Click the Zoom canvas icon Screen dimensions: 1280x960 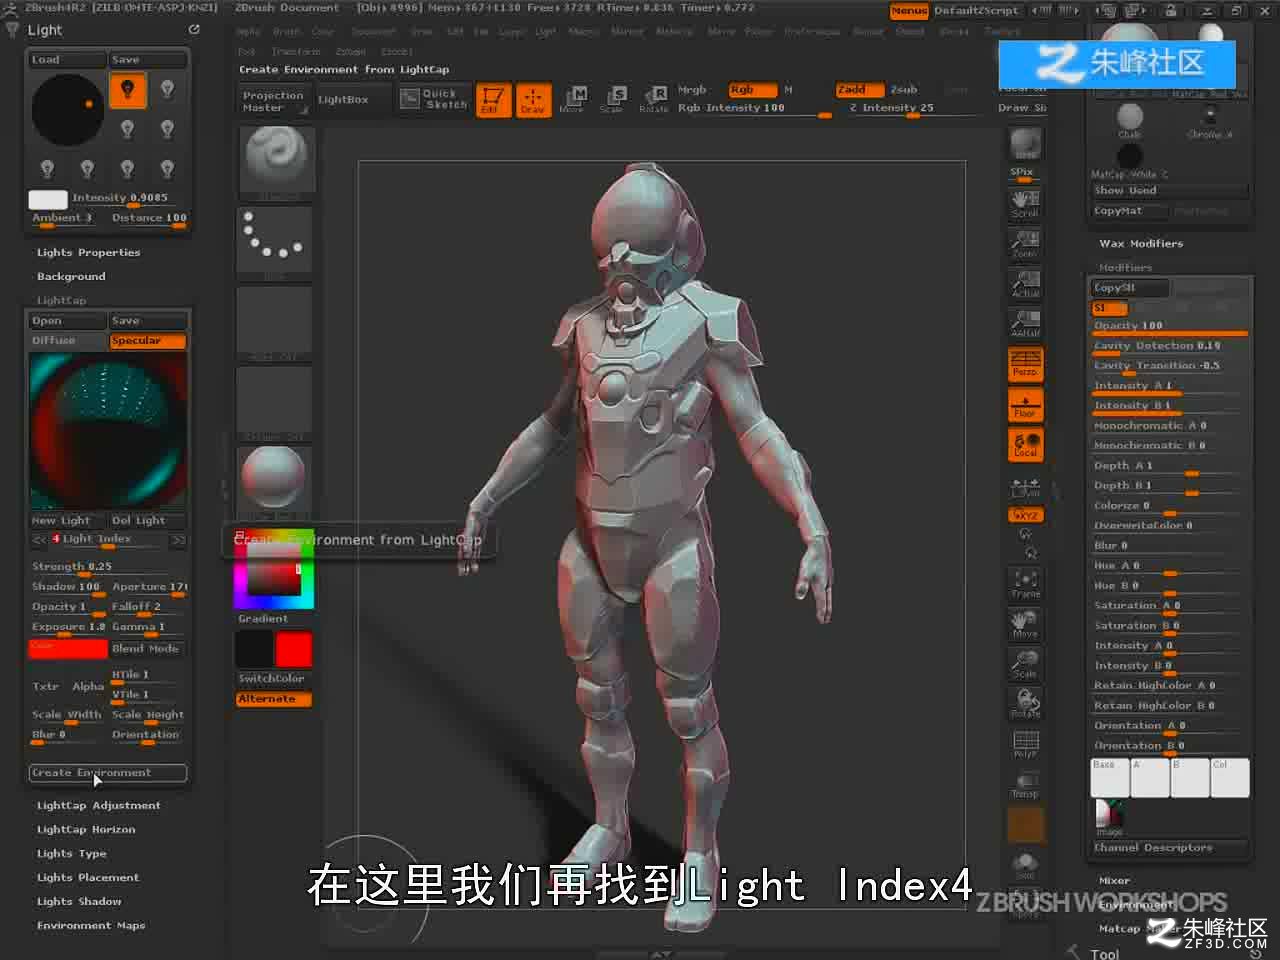point(1025,243)
